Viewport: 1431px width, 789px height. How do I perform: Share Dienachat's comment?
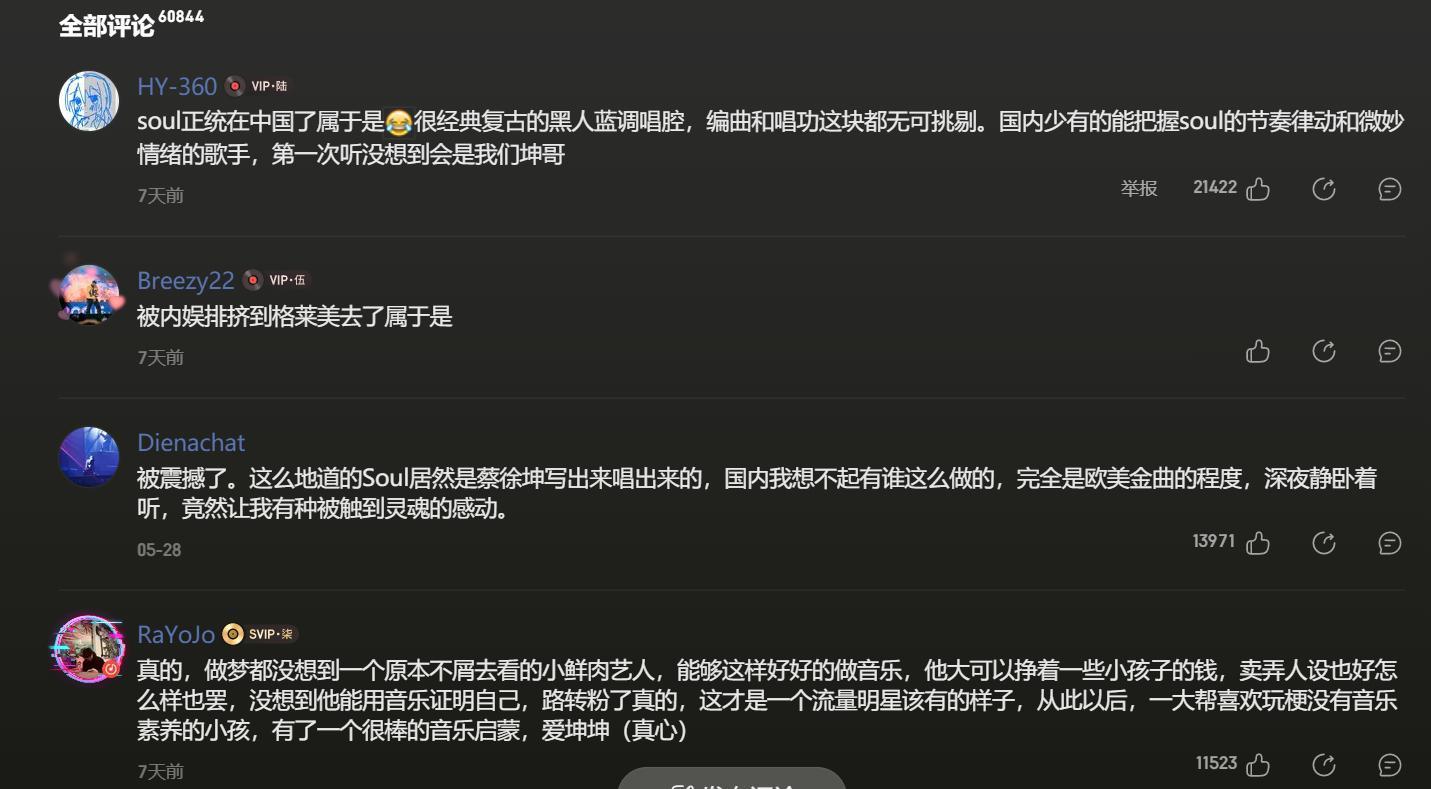pos(1324,543)
